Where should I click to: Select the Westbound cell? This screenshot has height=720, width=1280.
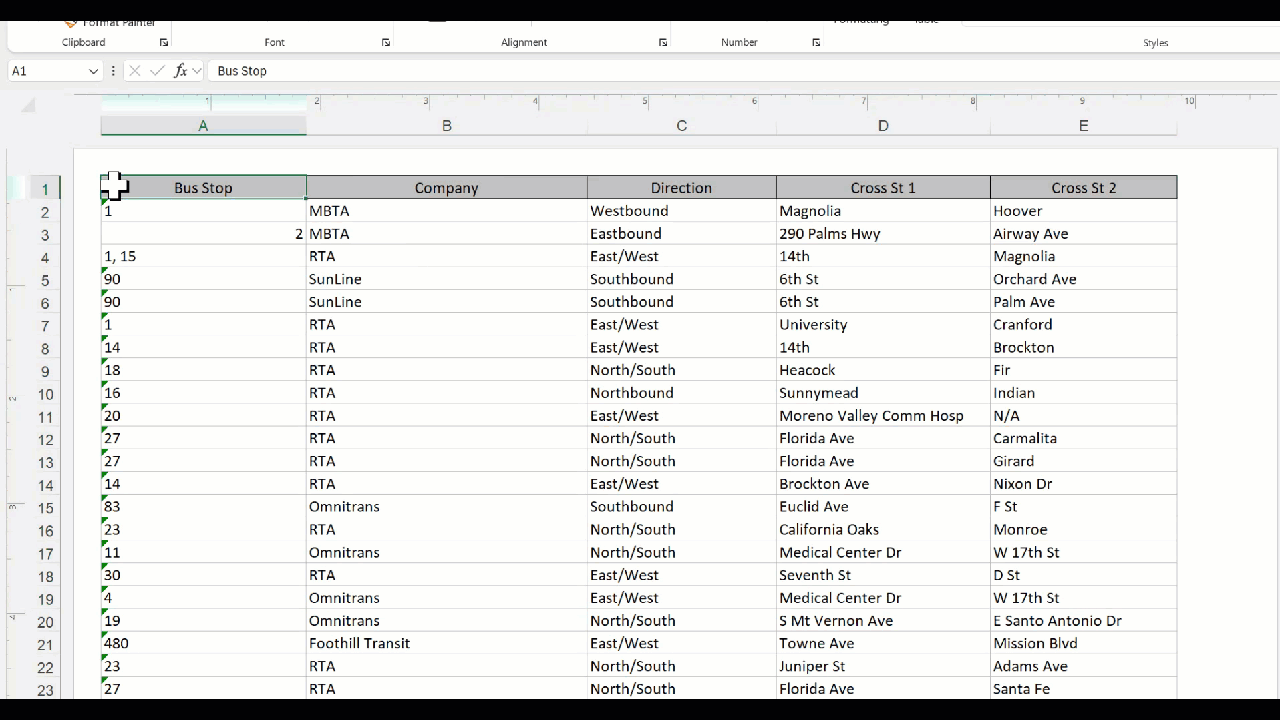(681, 211)
